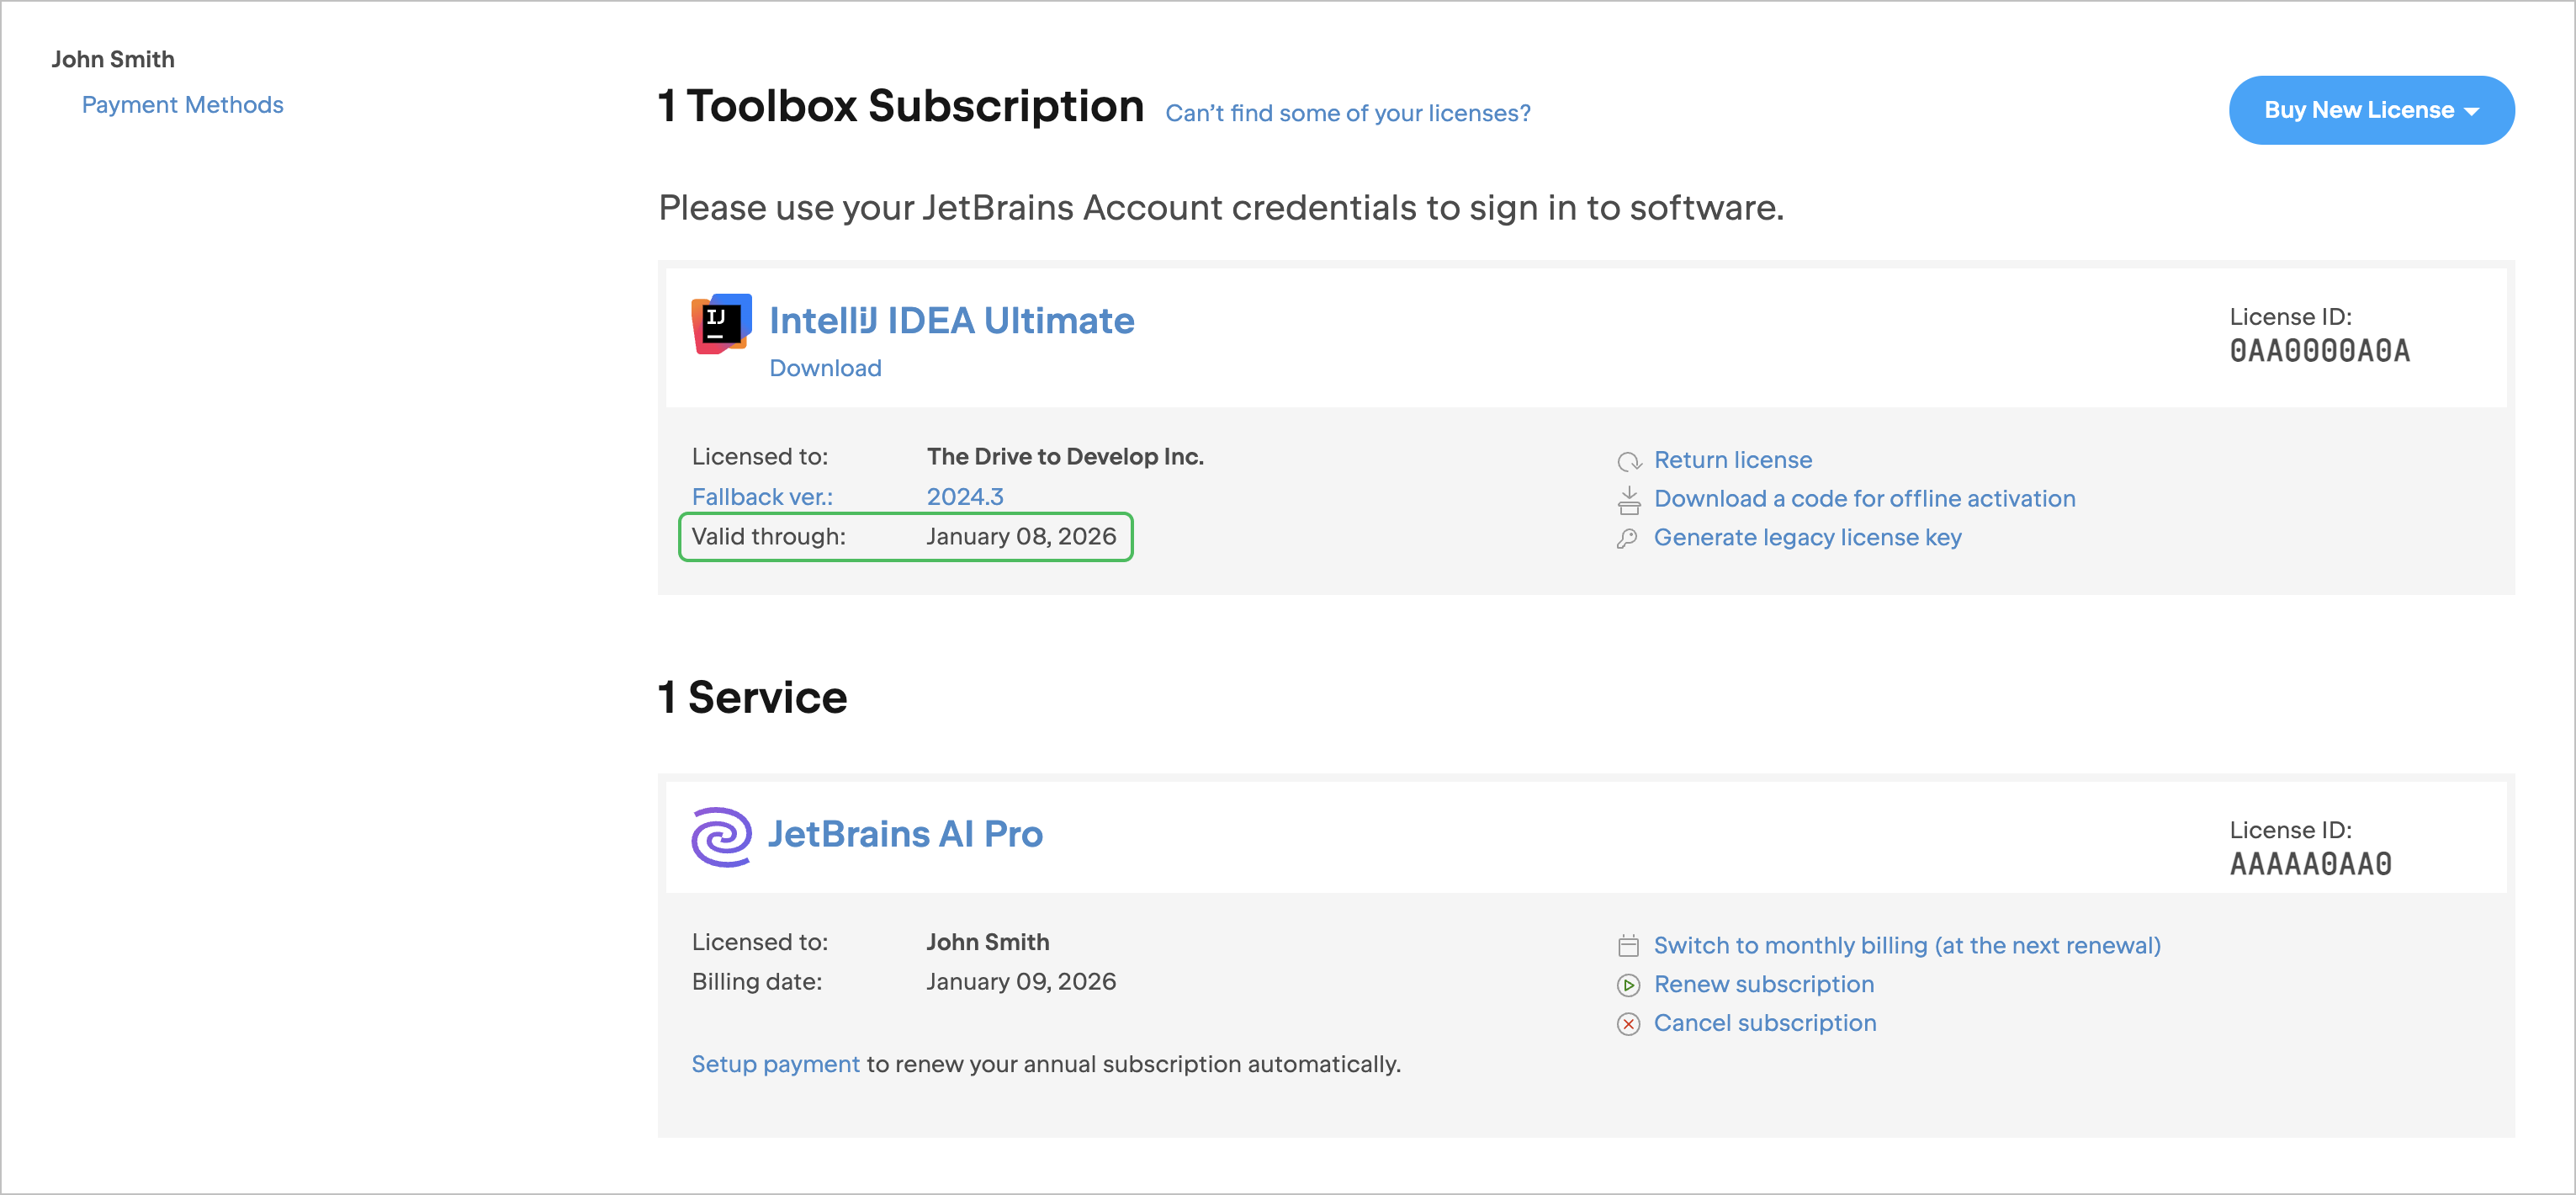Image resolution: width=2576 pixels, height=1195 pixels.
Task: Open the IntelliJ IDEA Ultimate product page
Action: [x=951, y=320]
